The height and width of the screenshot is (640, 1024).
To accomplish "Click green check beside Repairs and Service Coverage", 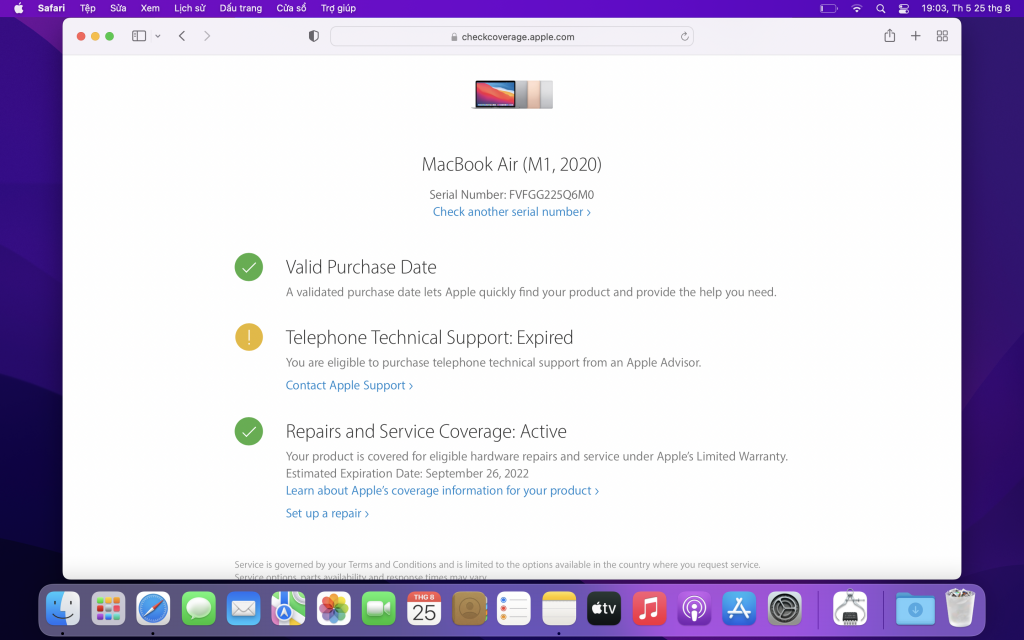I will (x=249, y=431).
